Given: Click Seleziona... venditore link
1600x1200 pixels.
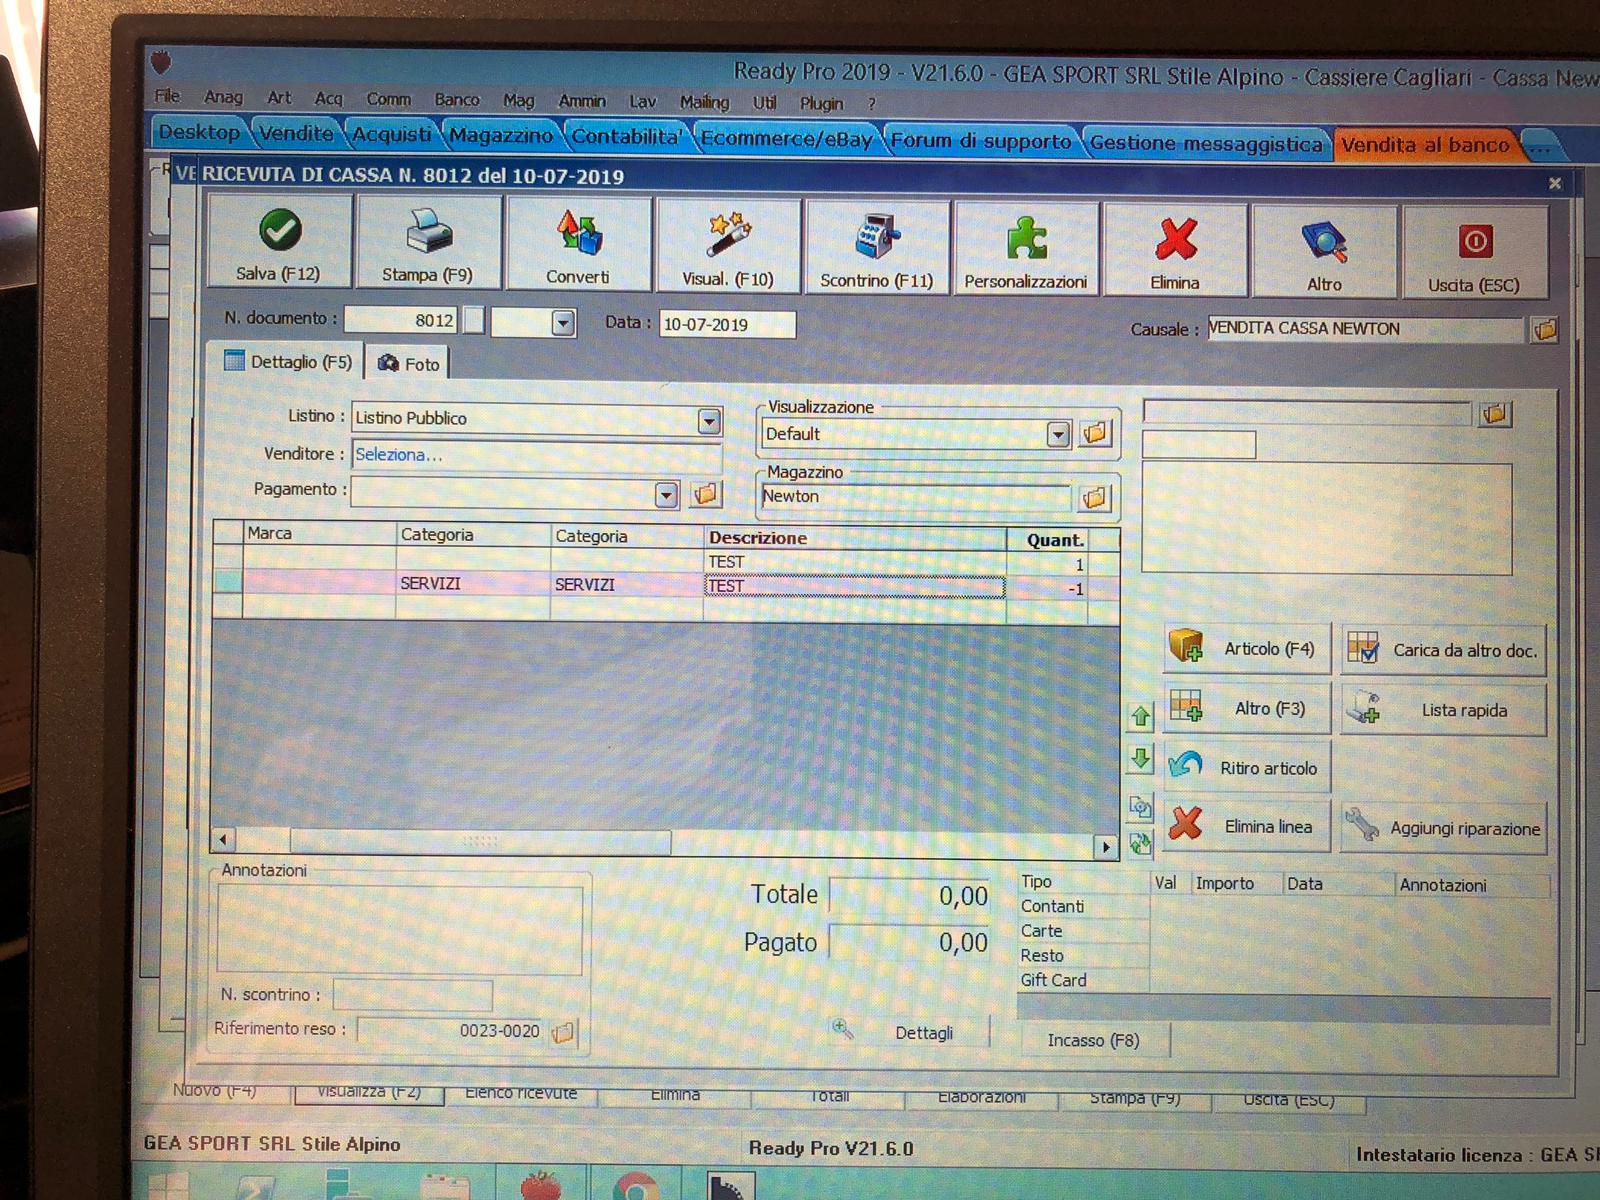Looking at the screenshot, I should tap(398, 455).
